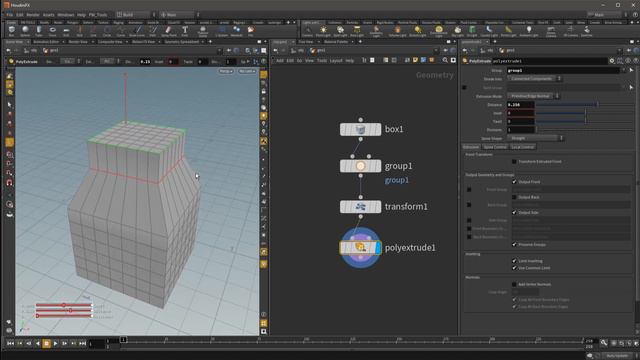Add a Camera from the shelf
The height and width of the screenshot is (360, 640).
click(x=307, y=31)
